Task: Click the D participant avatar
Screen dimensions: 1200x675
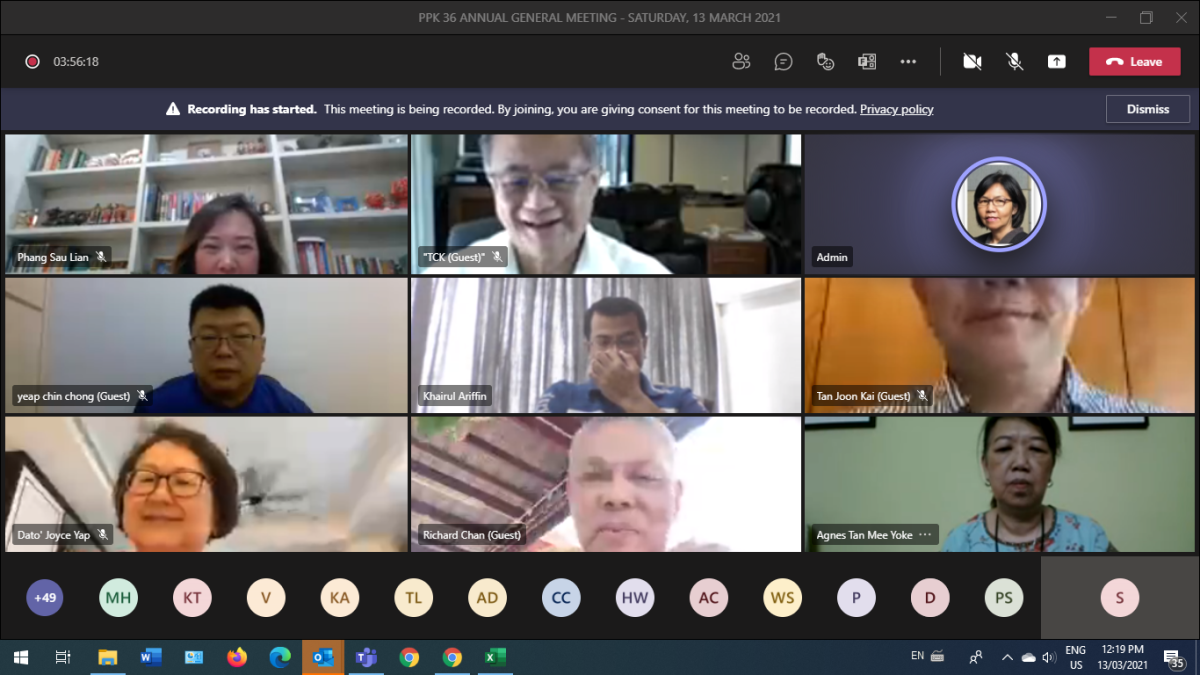Action: pos(930,598)
